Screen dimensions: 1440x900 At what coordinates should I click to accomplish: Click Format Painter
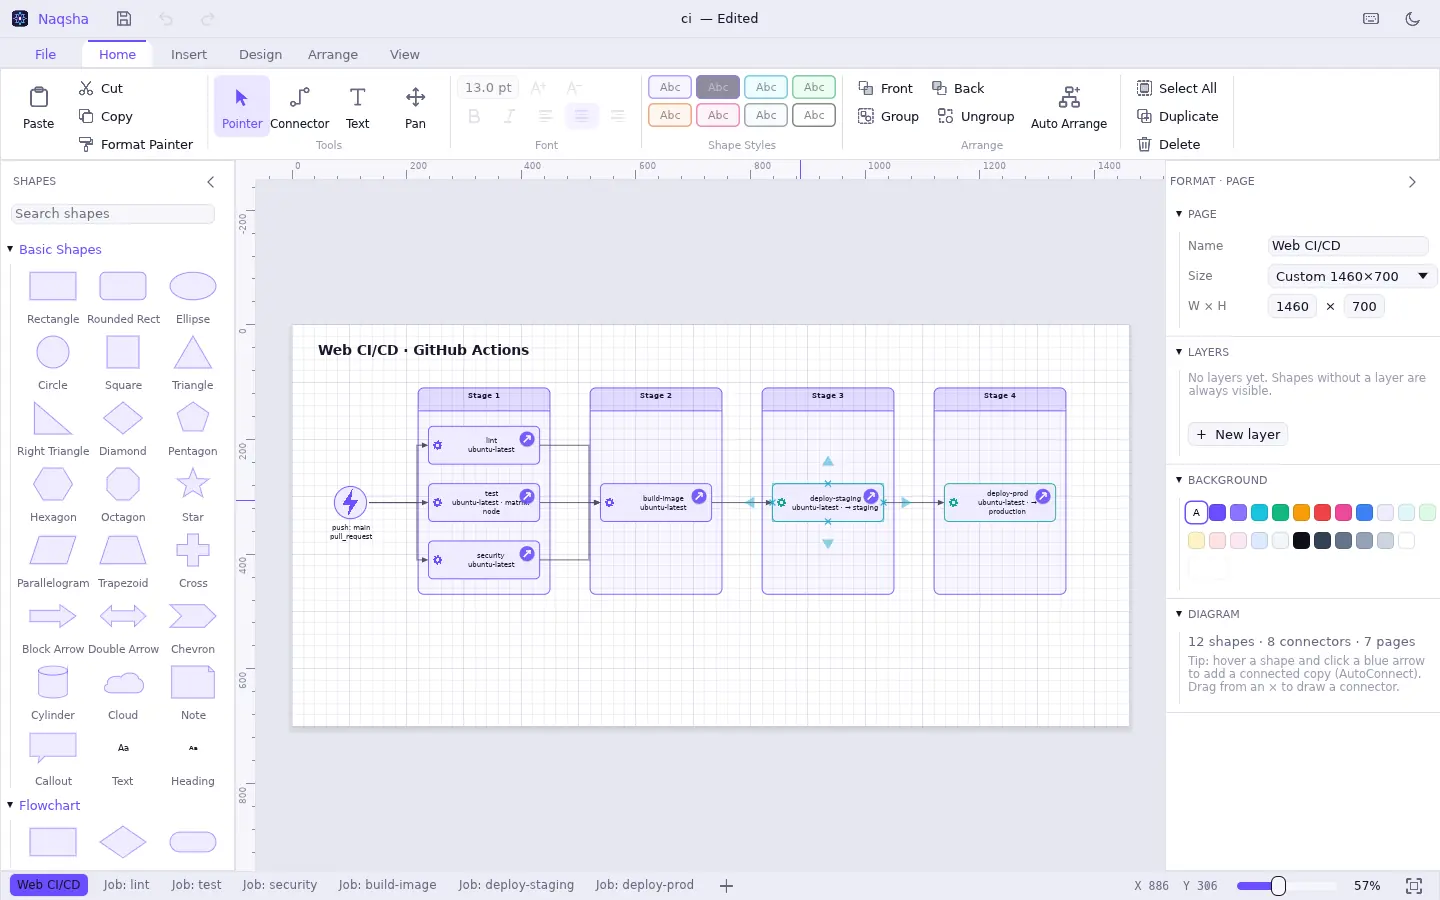pos(135,144)
